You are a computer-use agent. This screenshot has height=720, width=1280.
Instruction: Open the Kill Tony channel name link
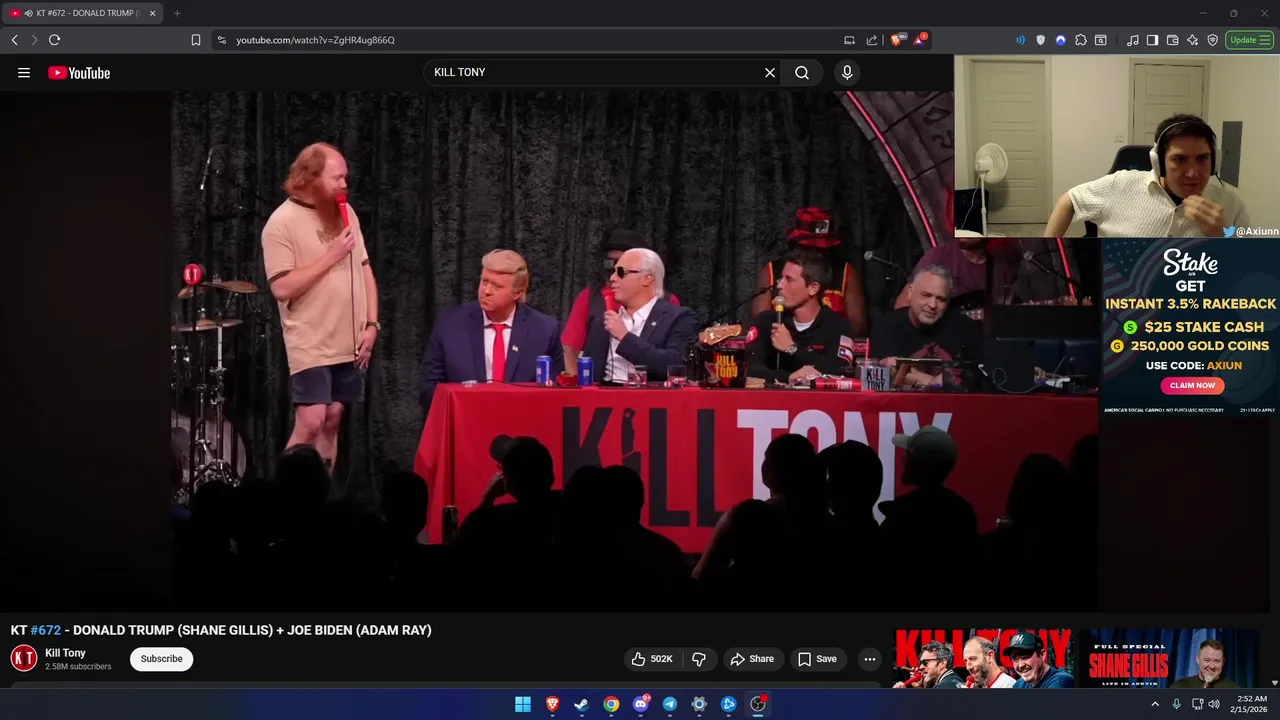point(65,653)
